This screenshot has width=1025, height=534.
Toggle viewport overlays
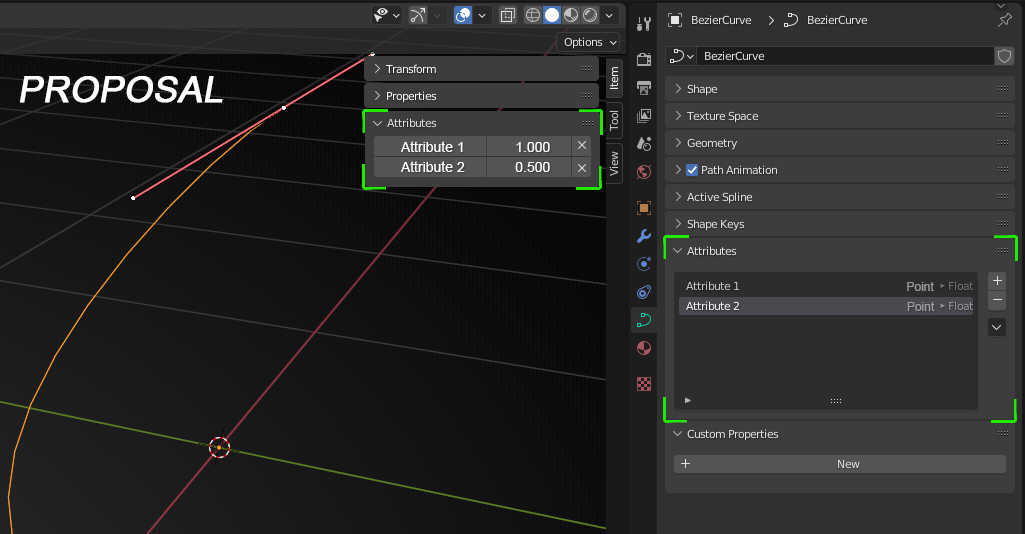coord(463,14)
